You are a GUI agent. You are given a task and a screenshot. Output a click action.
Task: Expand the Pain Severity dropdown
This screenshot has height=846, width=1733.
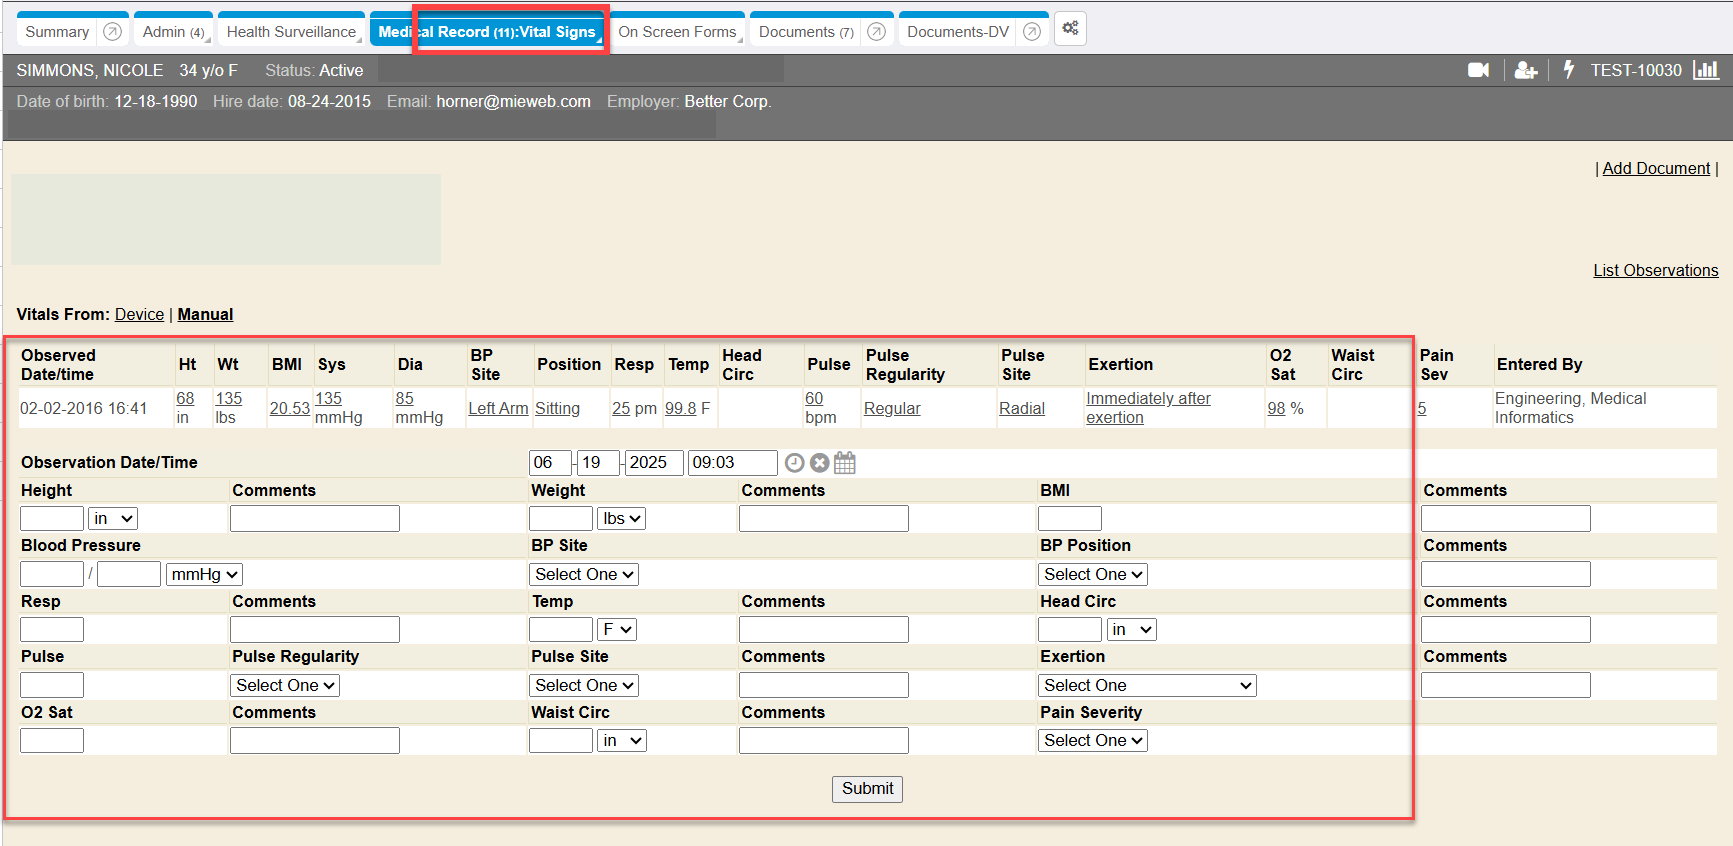coord(1092,741)
